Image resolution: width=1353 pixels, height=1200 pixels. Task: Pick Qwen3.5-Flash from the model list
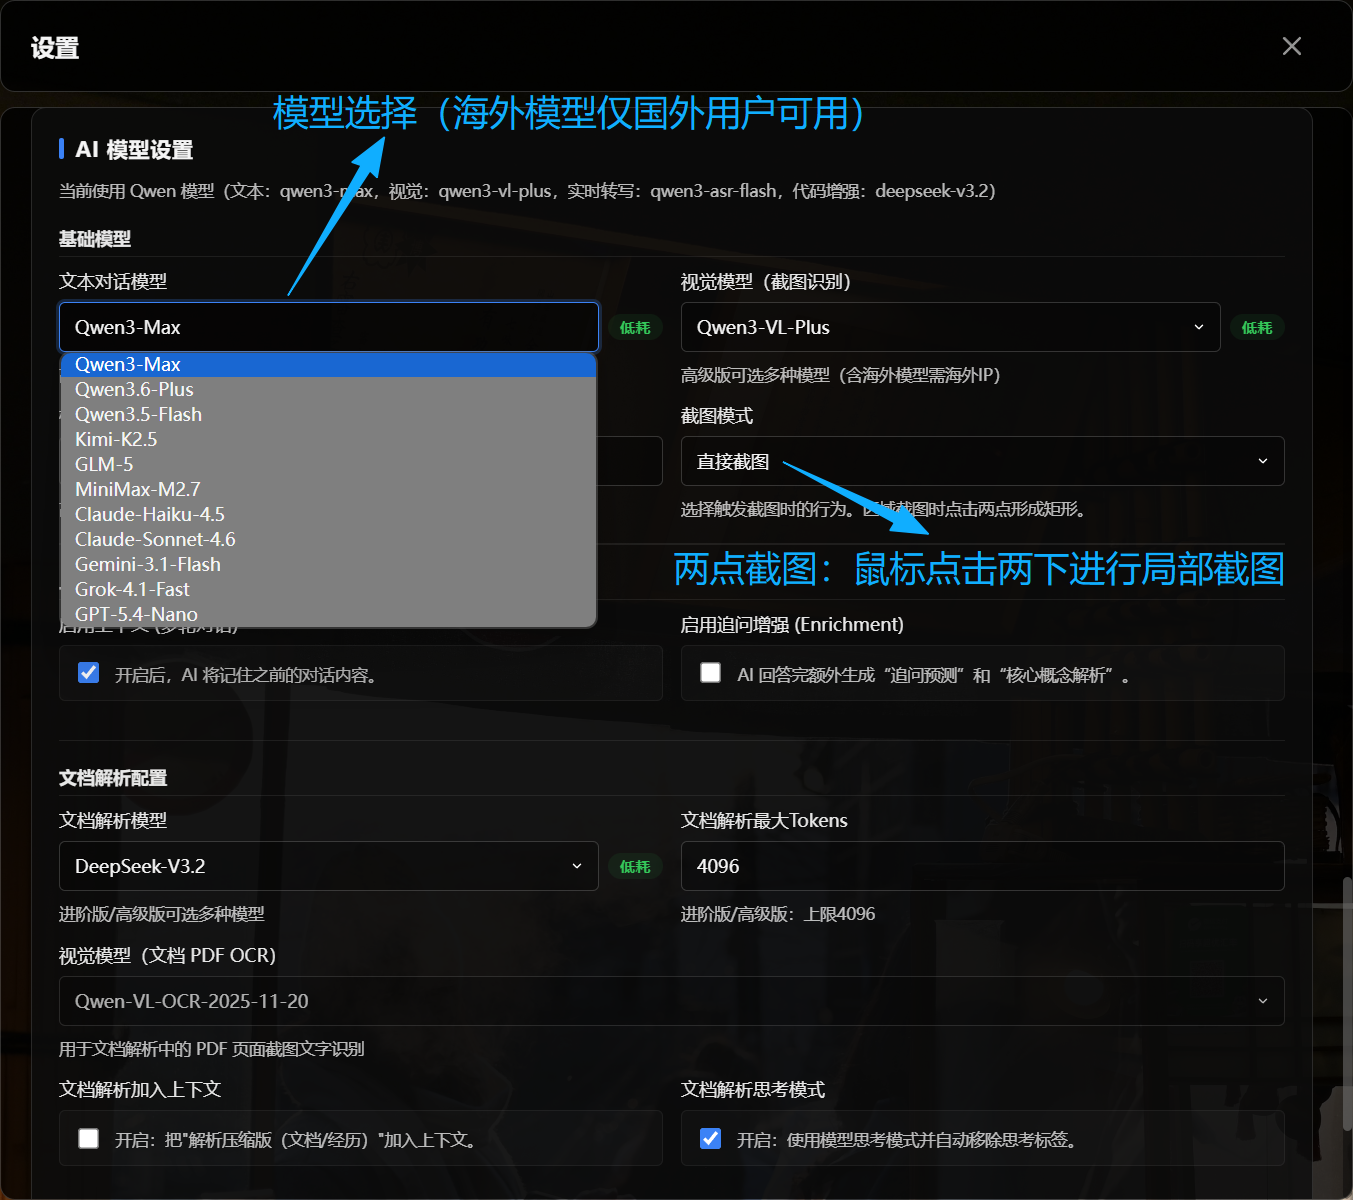(329, 415)
